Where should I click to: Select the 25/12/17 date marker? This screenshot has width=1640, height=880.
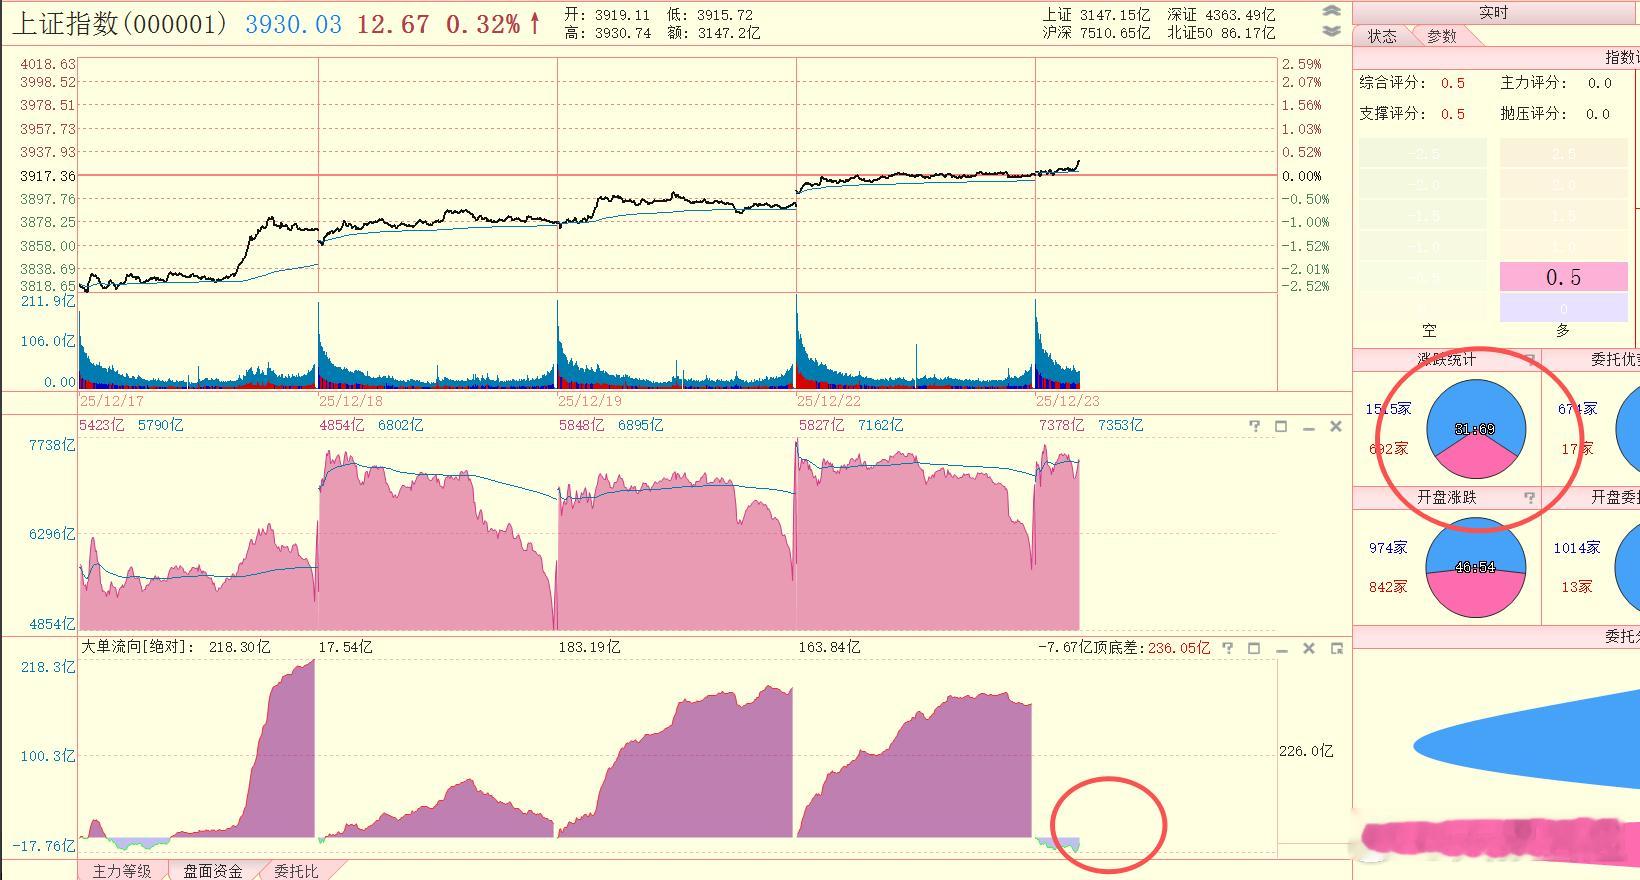click(x=111, y=400)
